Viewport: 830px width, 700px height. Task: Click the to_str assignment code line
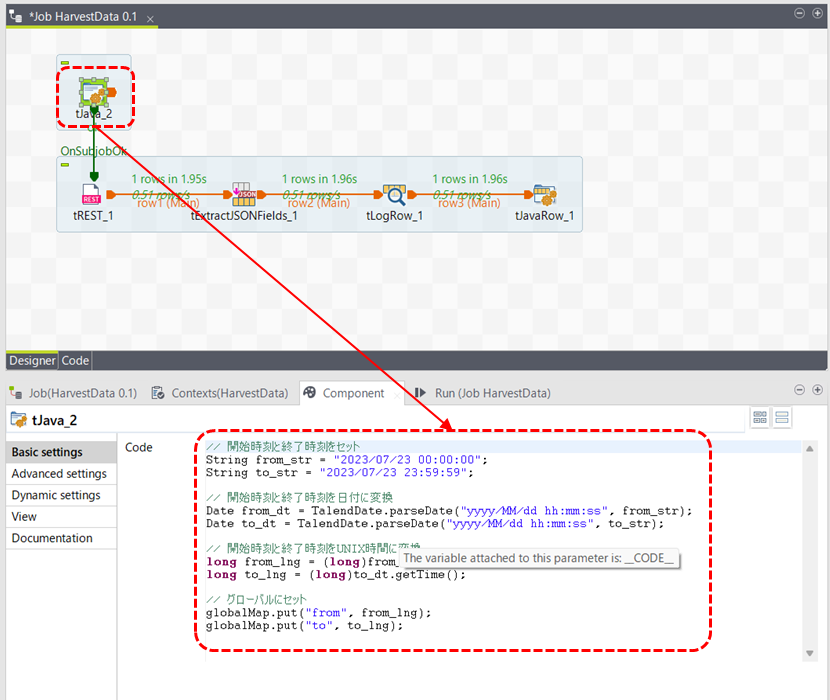(339, 472)
